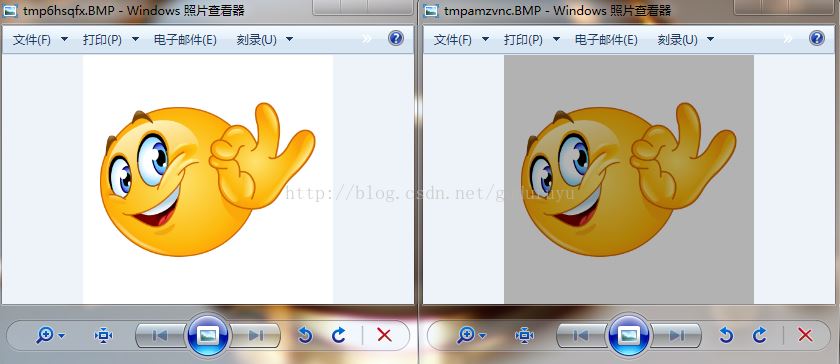
Task: Click the darkened smiley image in right viewer
Action: 629,179
